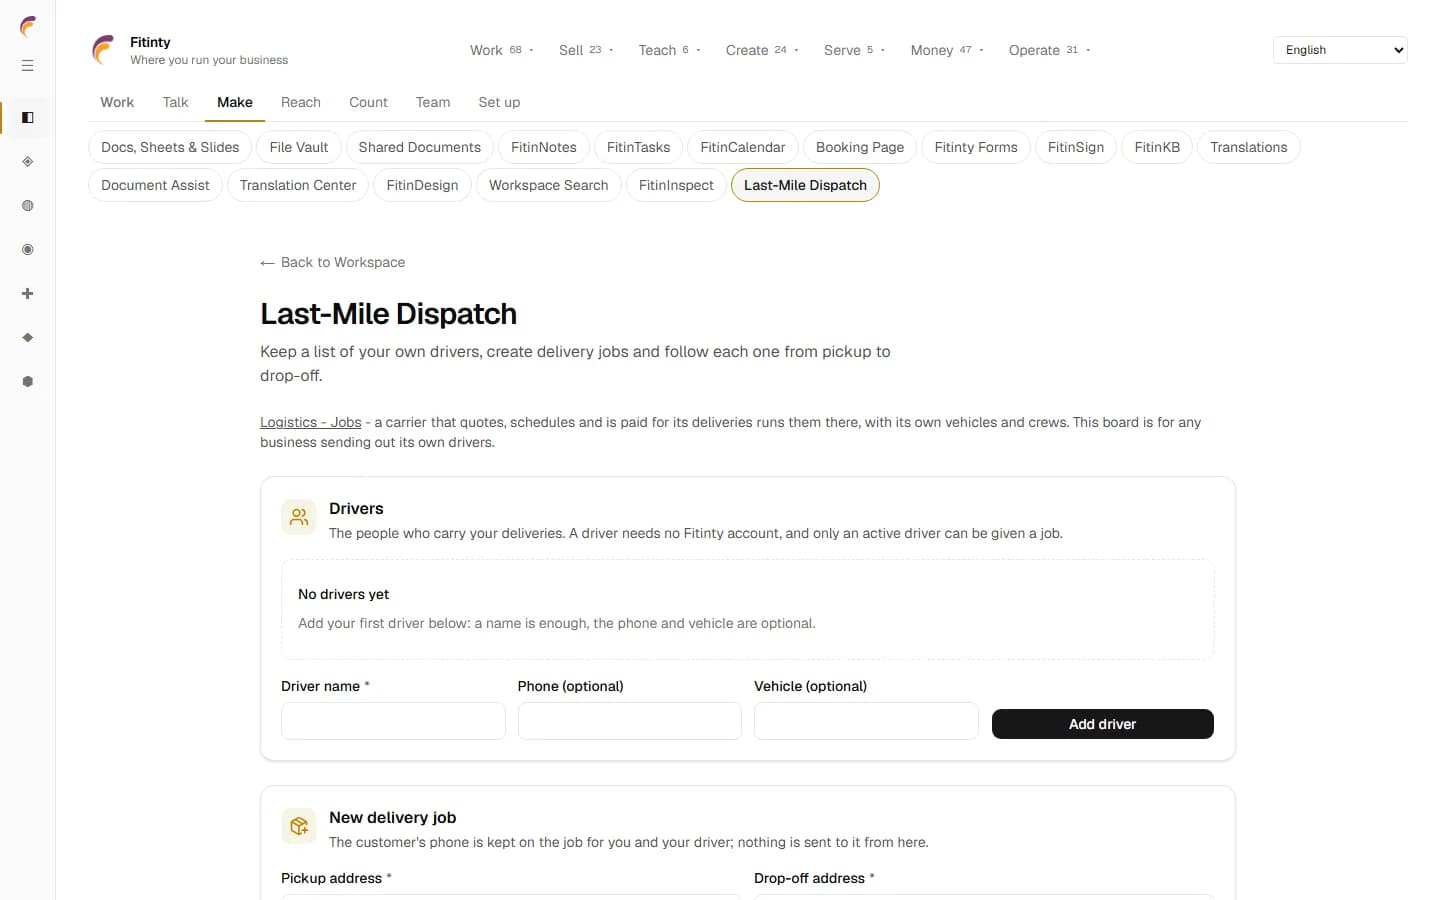The image size is (1440, 900).
Task: Expand the Operate 31 top menu
Action: [1049, 50]
